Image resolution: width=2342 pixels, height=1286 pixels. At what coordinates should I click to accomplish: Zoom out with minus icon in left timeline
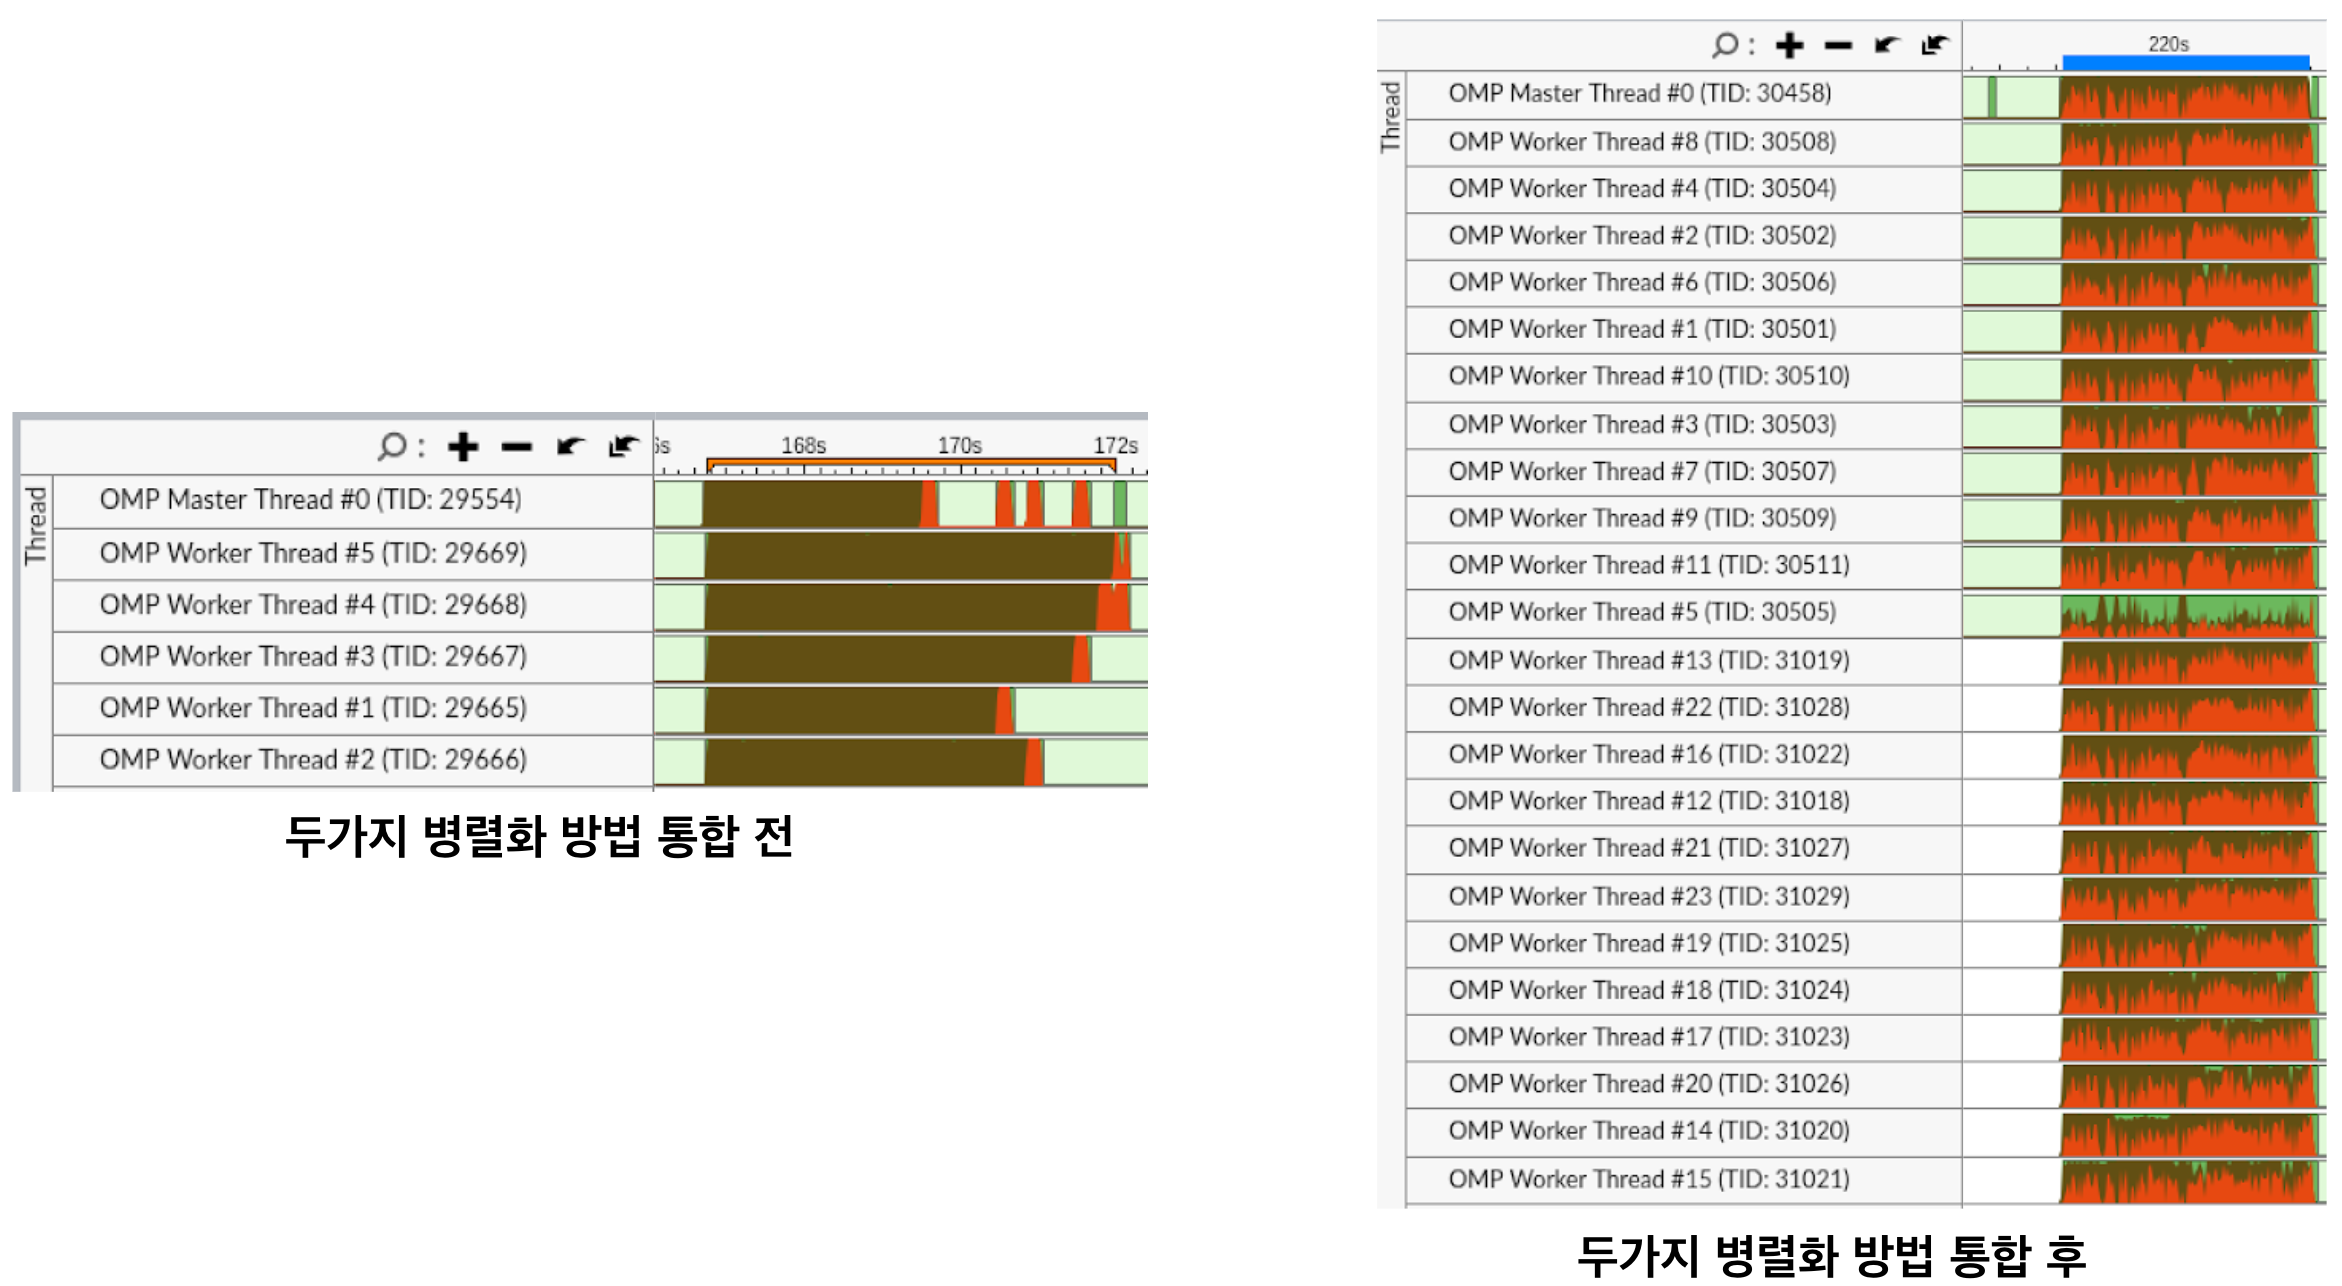(x=516, y=447)
